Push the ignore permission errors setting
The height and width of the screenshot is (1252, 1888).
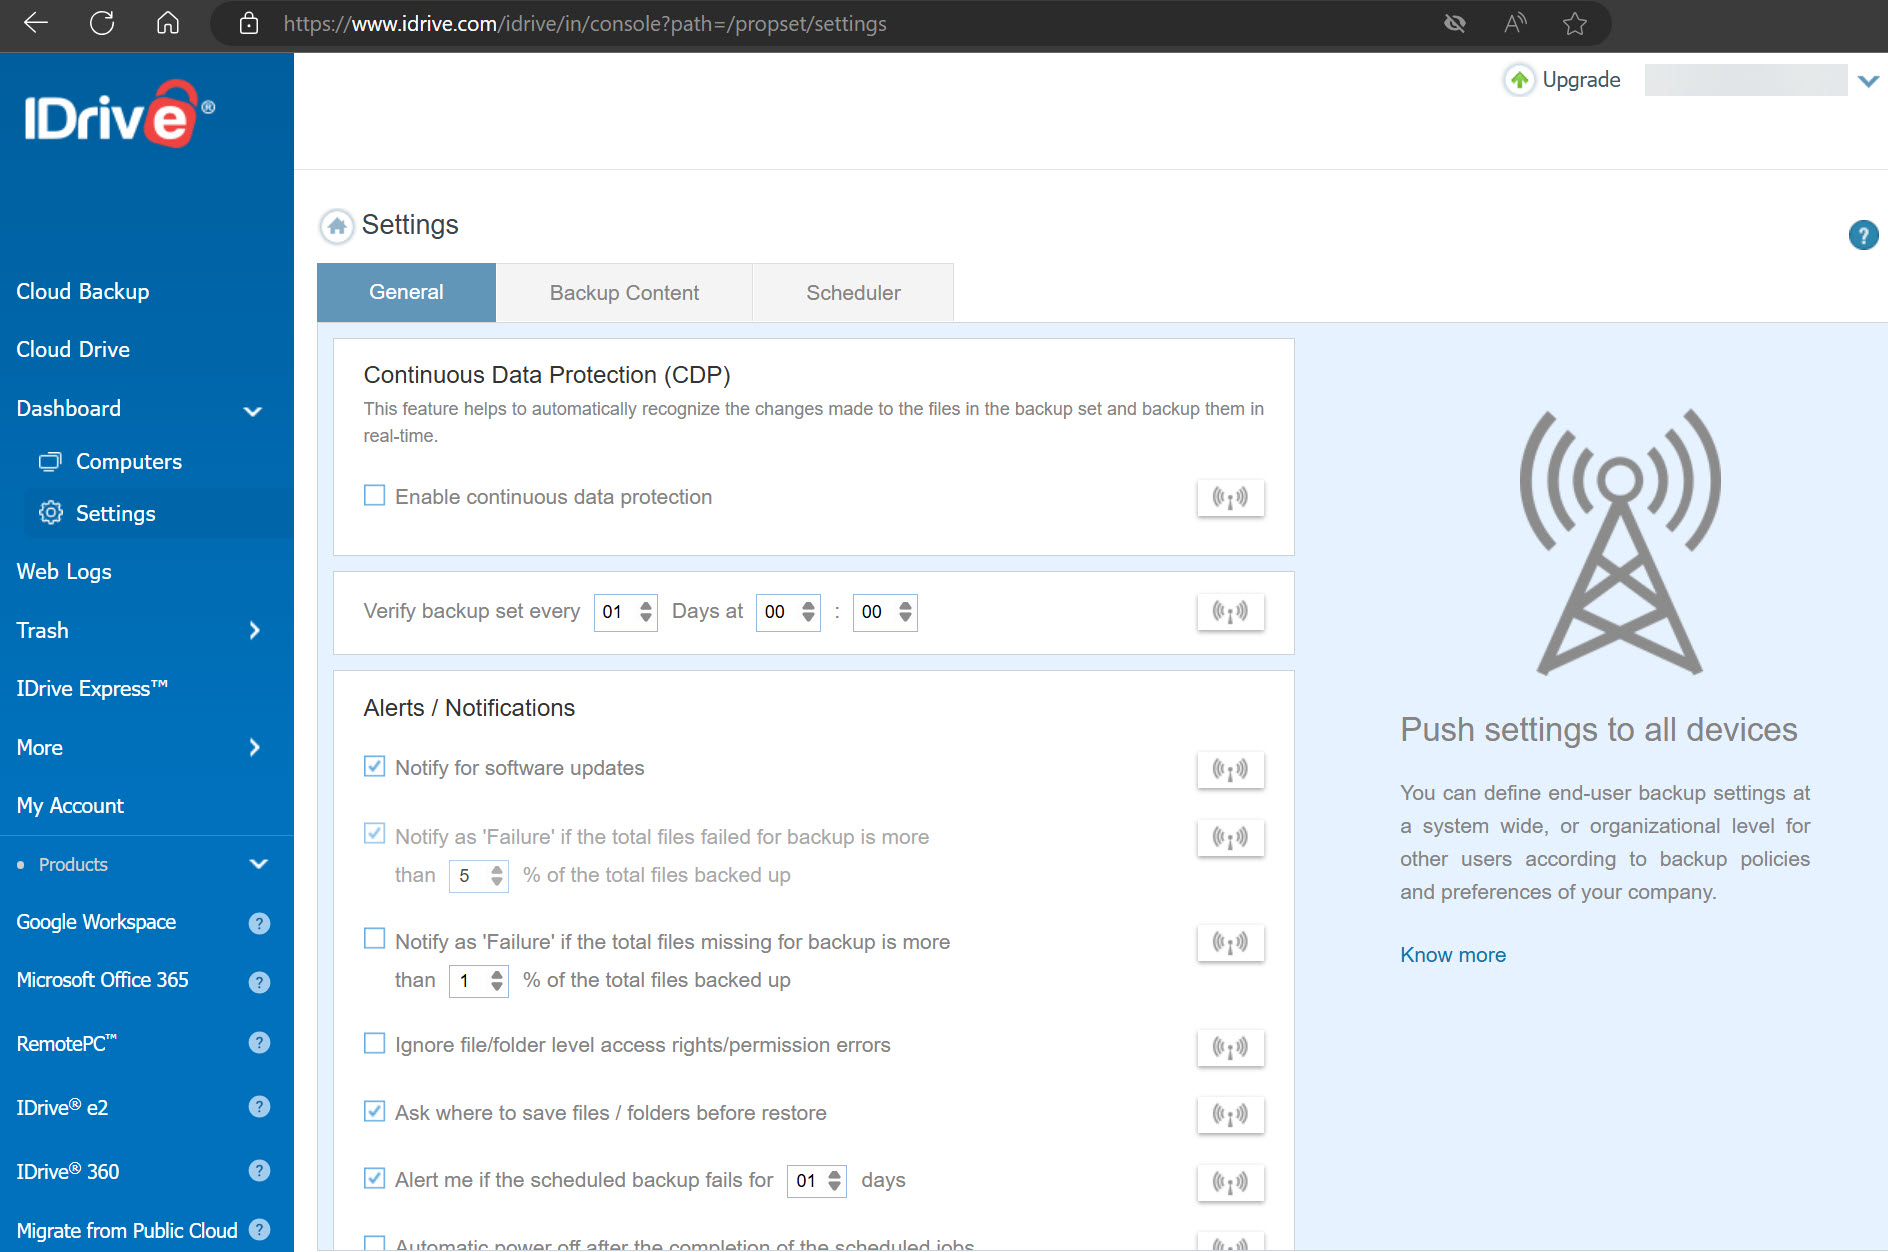(x=1230, y=1047)
